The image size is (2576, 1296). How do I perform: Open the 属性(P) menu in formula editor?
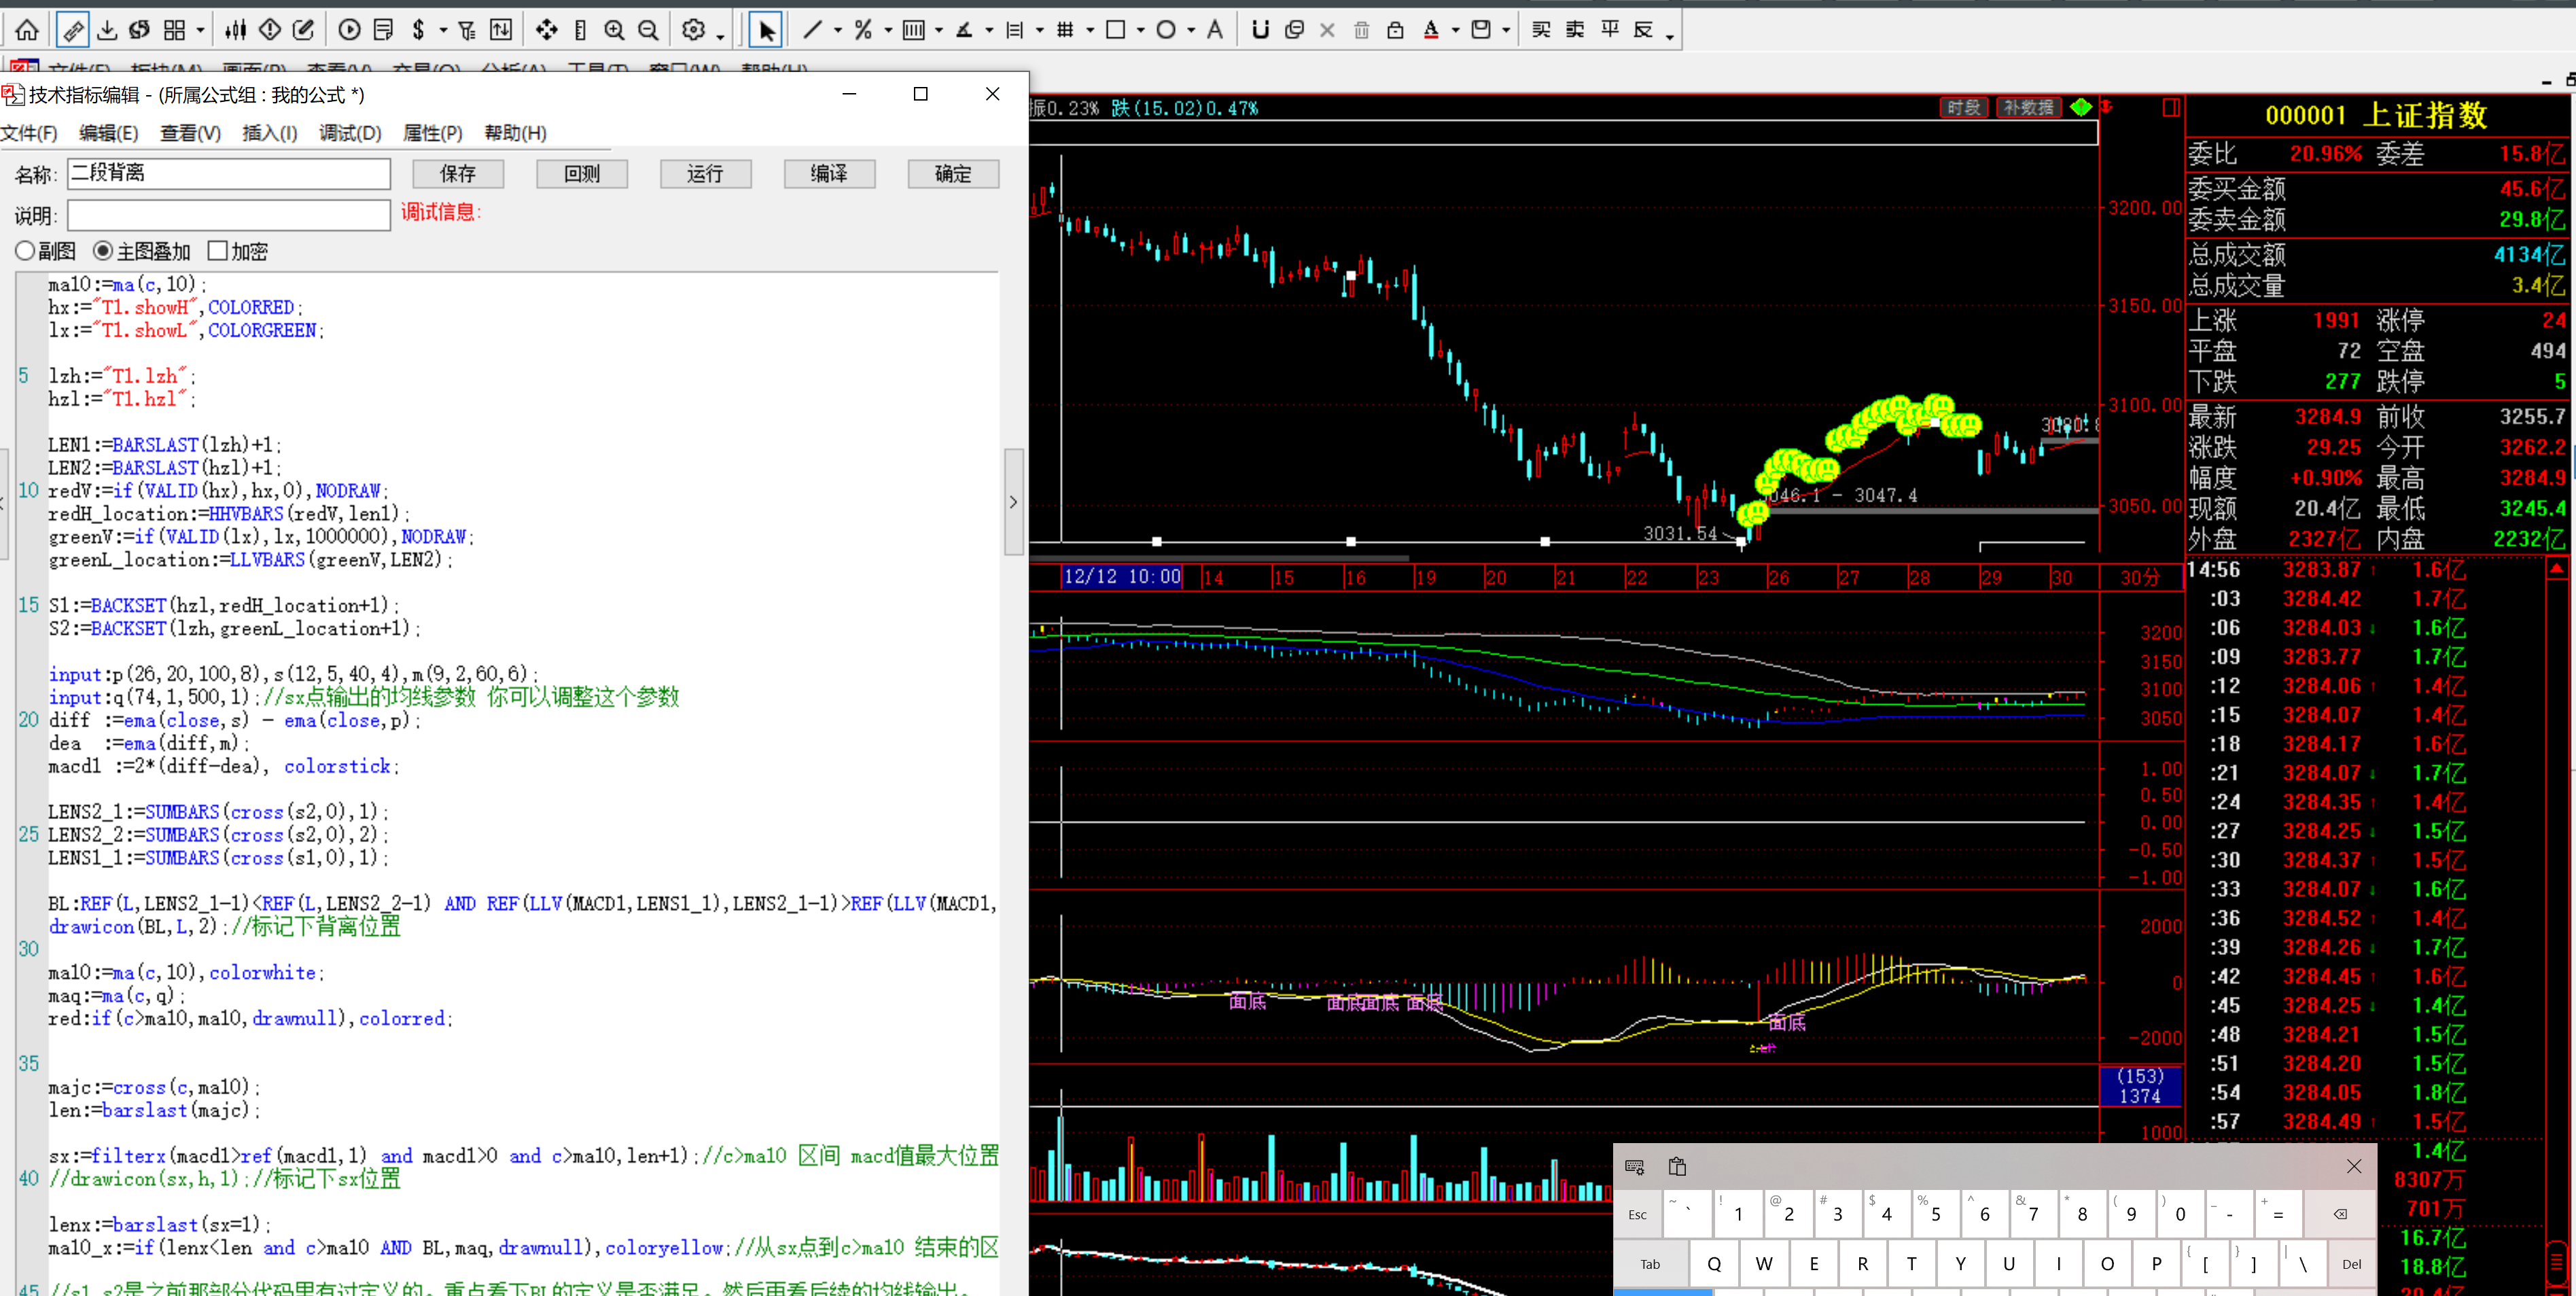(432, 133)
